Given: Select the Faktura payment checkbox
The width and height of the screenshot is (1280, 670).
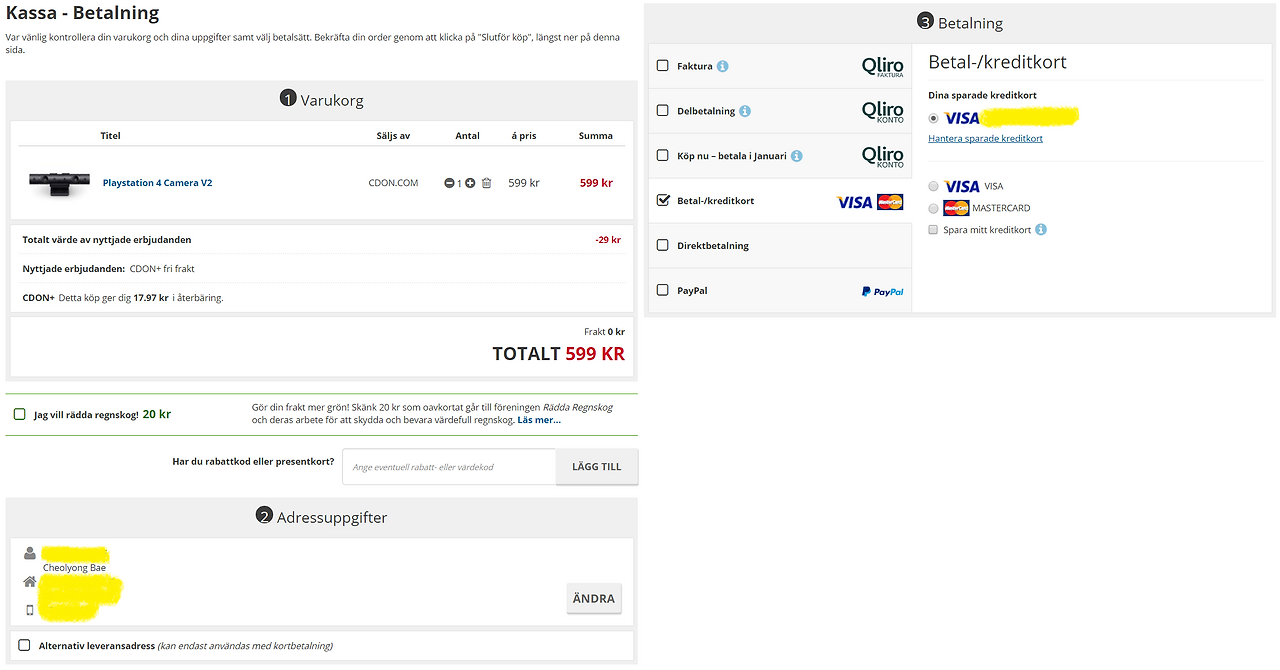Looking at the screenshot, I should [x=662, y=66].
